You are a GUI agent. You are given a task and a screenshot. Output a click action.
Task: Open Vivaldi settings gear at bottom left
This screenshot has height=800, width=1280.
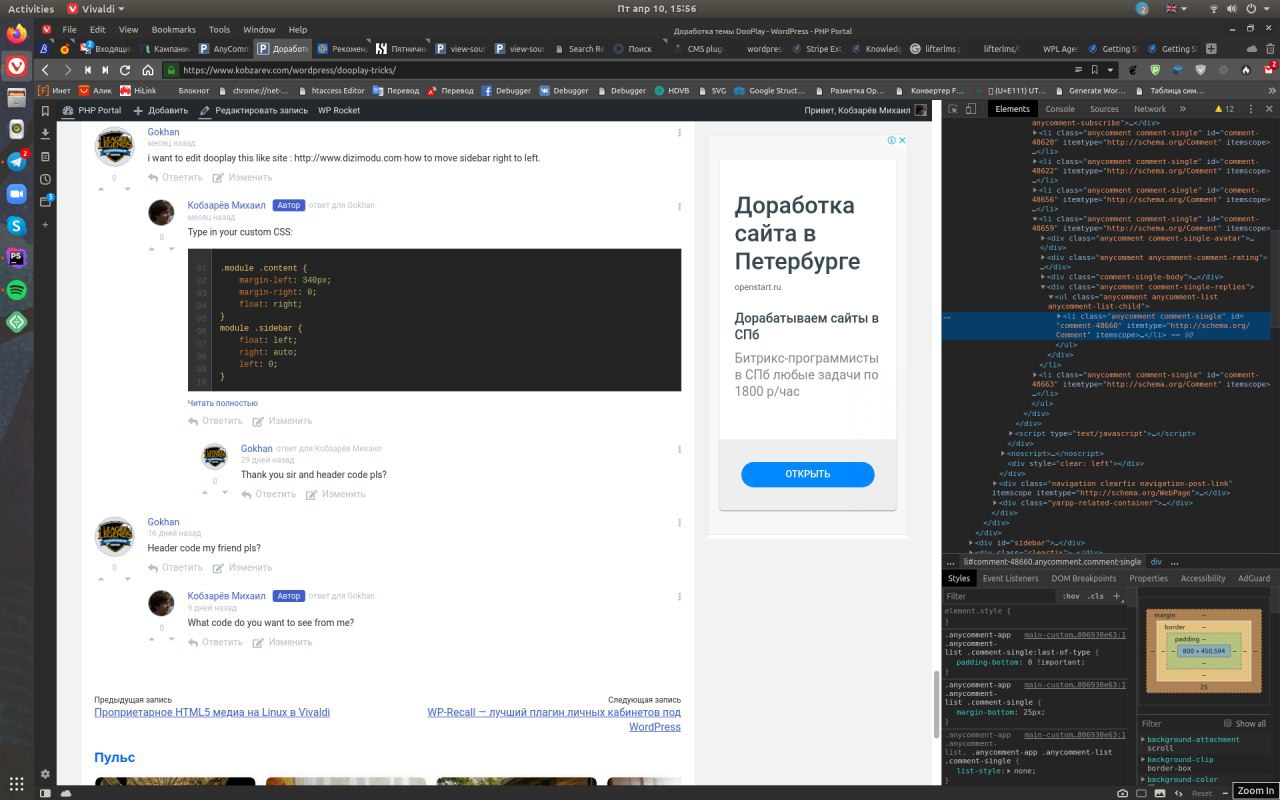45,774
